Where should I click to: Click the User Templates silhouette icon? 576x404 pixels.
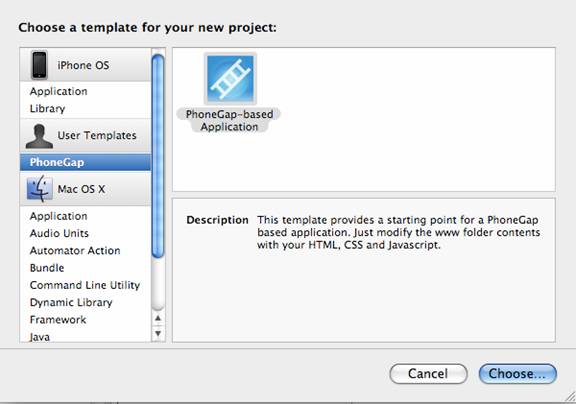[39, 136]
